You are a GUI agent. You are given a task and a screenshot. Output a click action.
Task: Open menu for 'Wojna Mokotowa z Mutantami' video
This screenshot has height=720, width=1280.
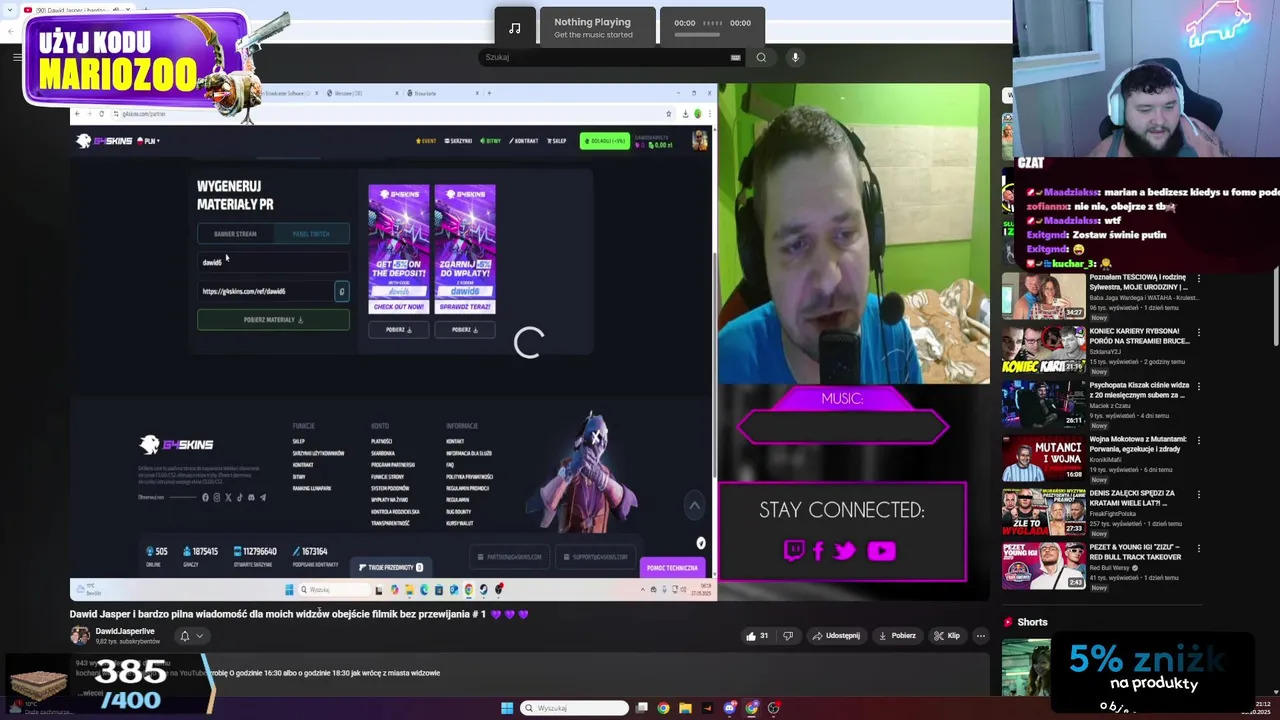1198,441
